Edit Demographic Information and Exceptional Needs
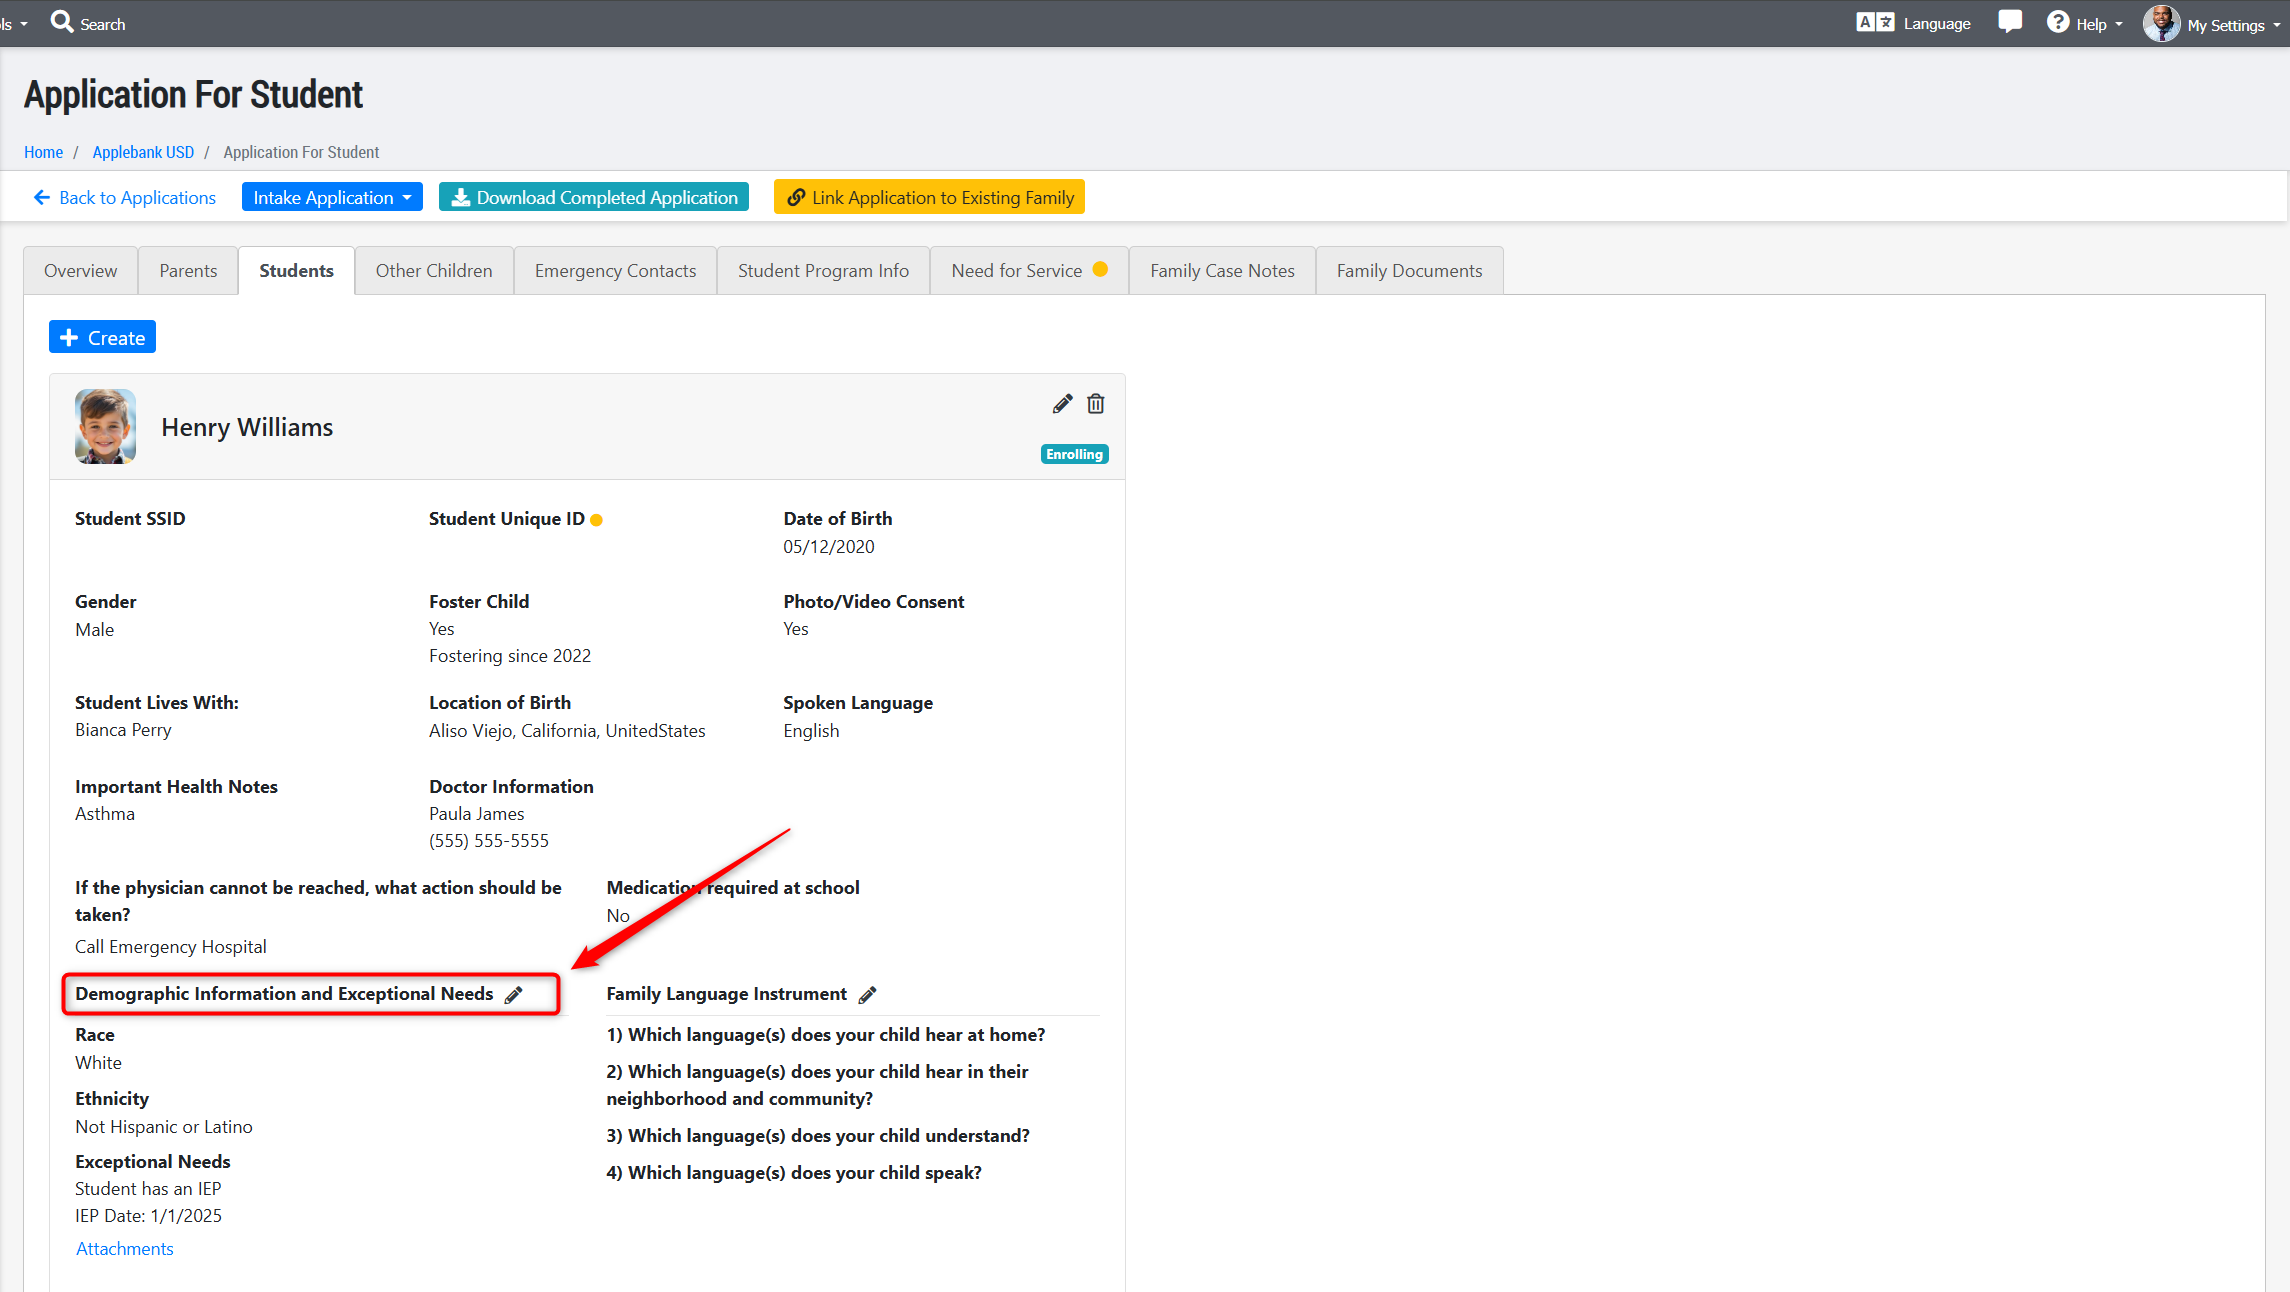The image size is (2290, 1292). click(x=514, y=995)
